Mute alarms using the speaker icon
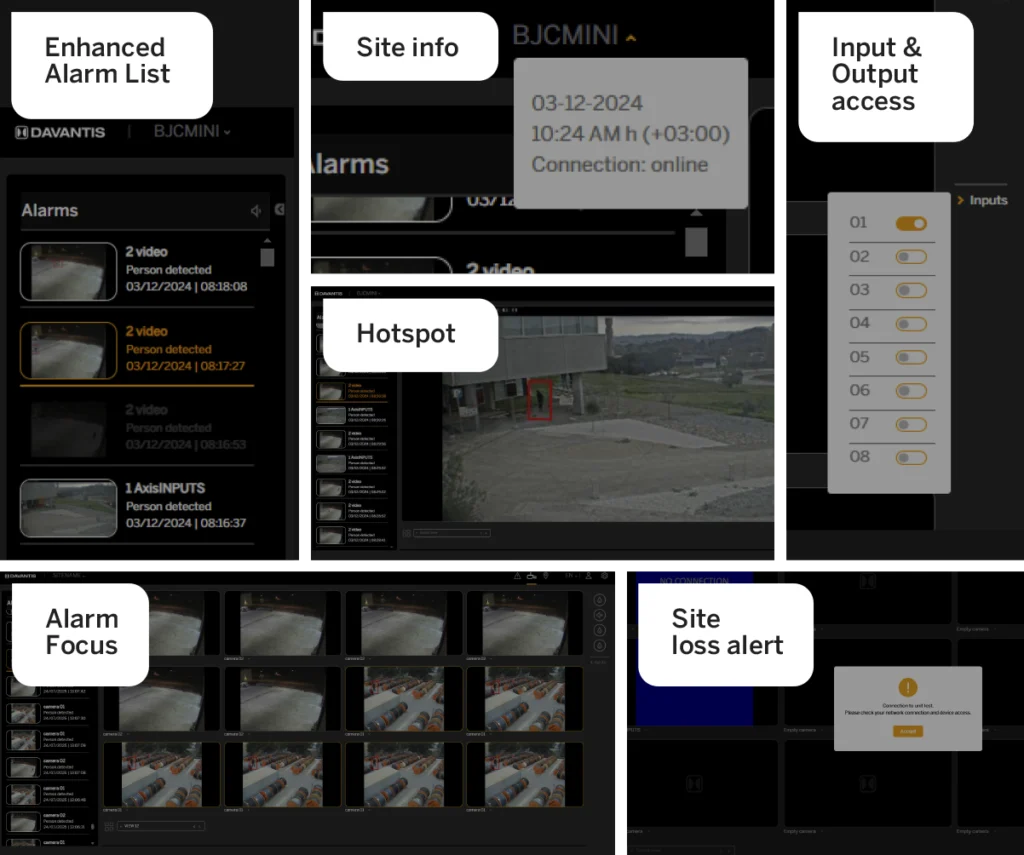 pos(256,211)
